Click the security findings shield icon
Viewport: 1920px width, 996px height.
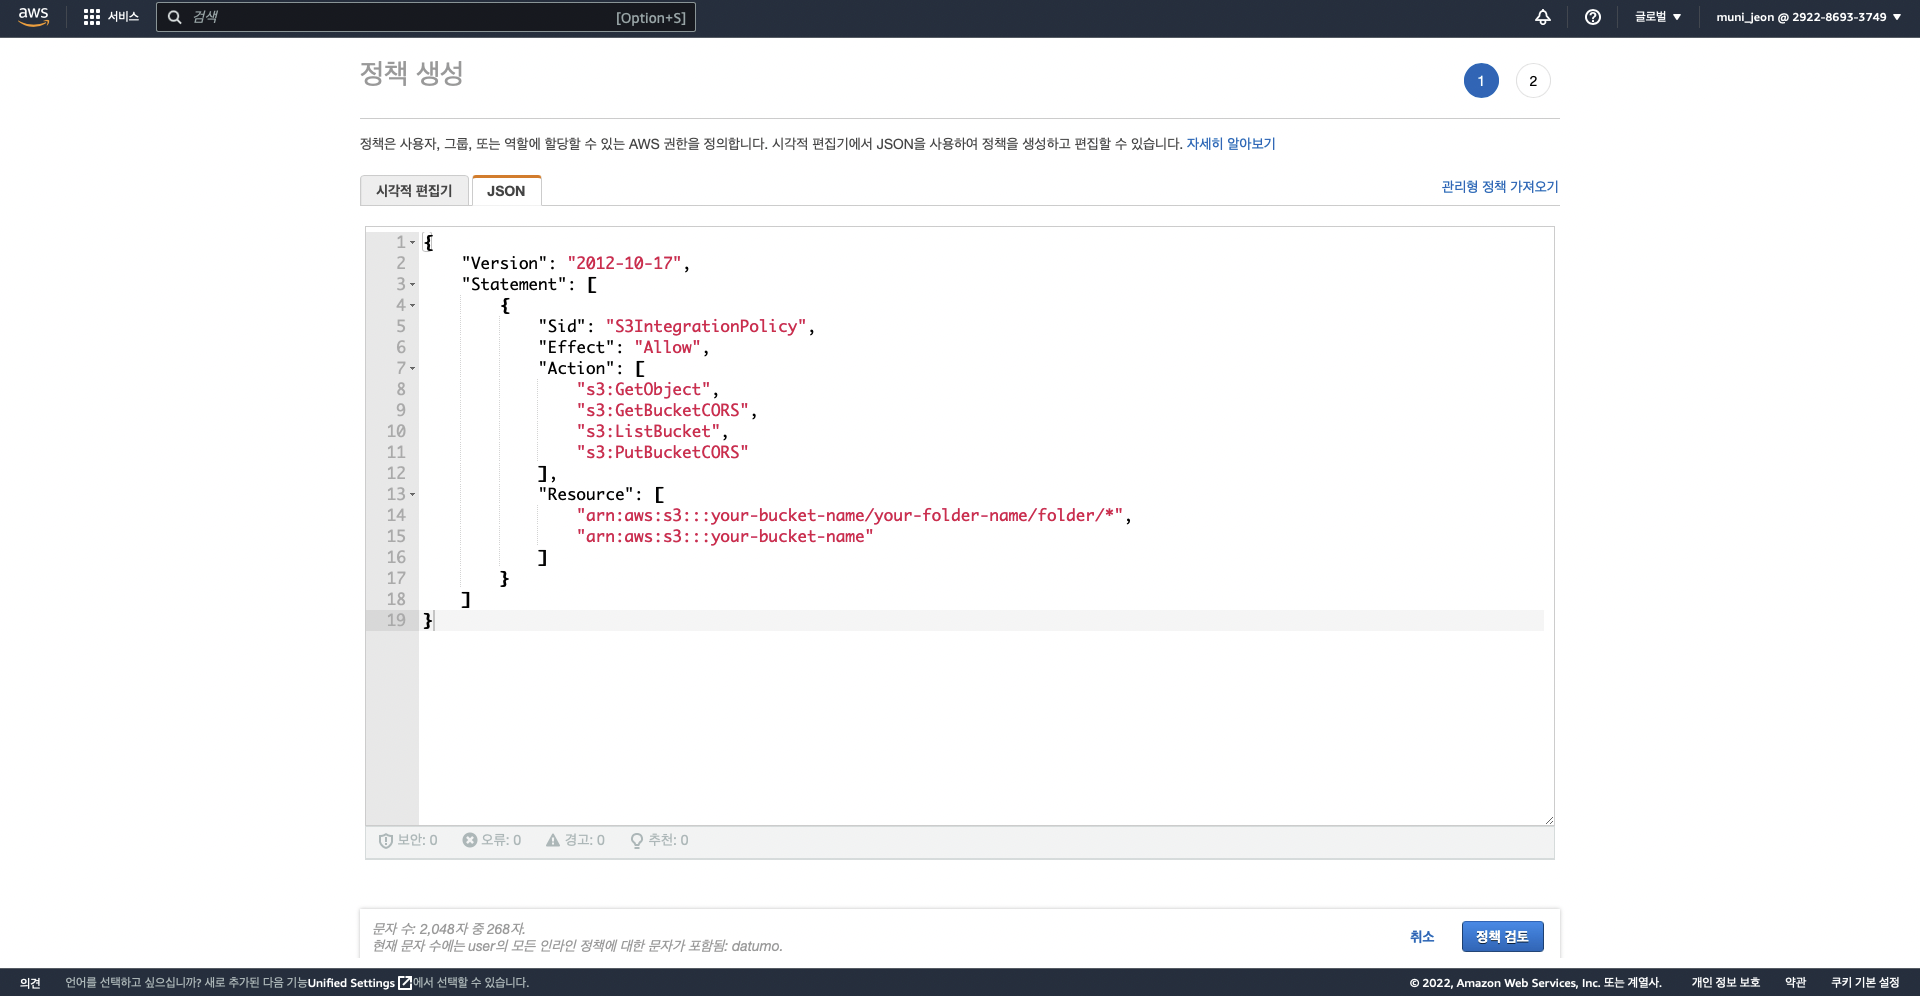click(x=386, y=841)
